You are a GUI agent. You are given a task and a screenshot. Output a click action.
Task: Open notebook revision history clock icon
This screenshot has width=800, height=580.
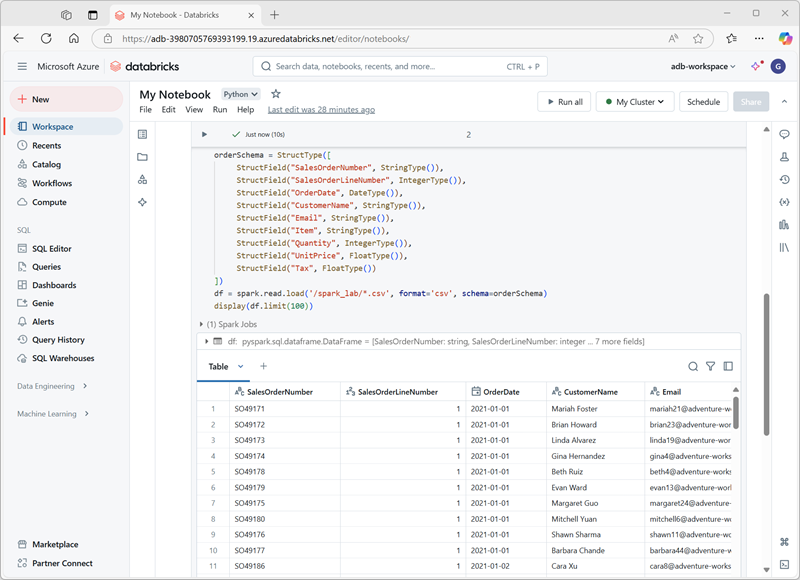pos(784,180)
